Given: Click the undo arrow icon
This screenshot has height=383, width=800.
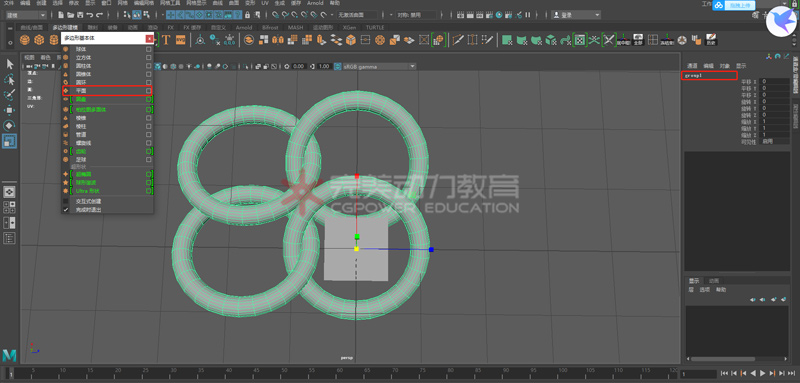Looking at the screenshot, I should click(90, 15).
